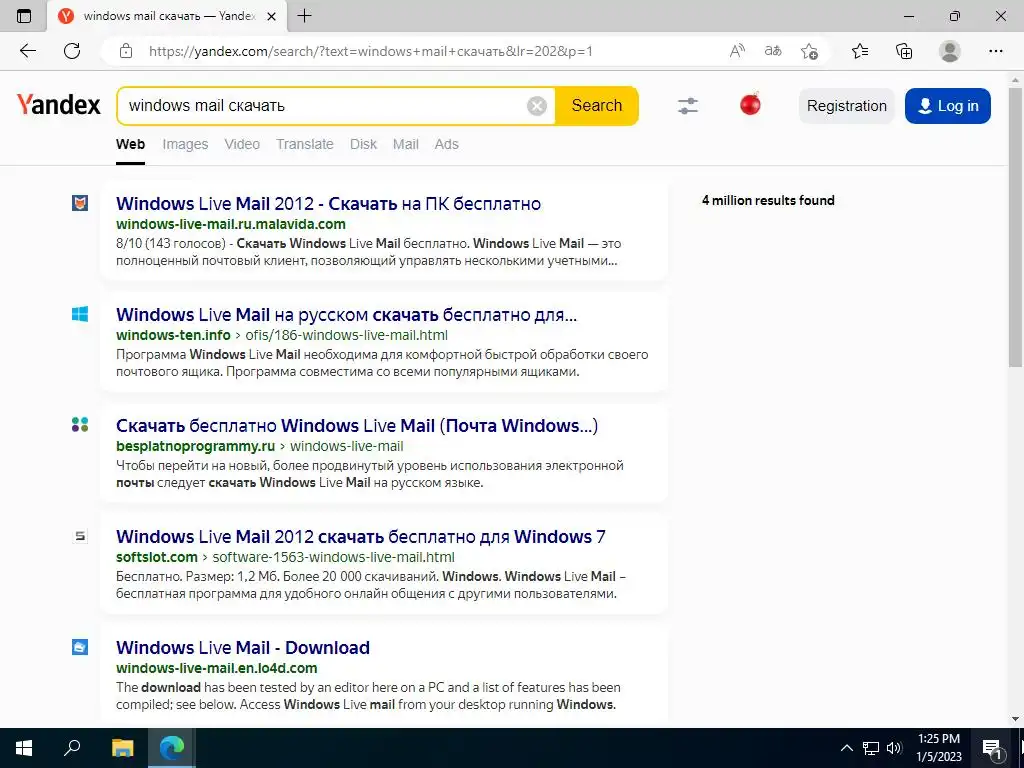Open the Mail tab
Image resolution: width=1024 pixels, height=768 pixels.
[406, 144]
